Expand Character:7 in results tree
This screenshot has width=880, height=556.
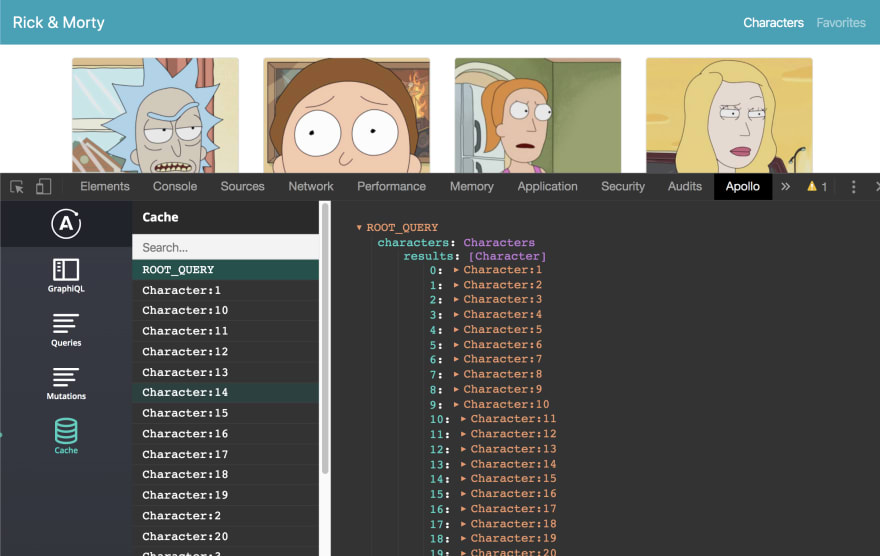tap(456, 359)
